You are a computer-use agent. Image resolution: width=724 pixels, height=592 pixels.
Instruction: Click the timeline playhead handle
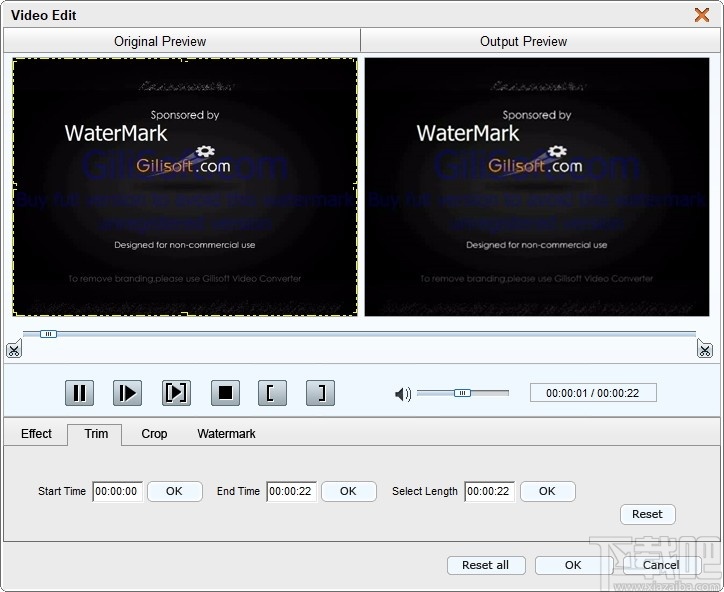click(x=48, y=334)
